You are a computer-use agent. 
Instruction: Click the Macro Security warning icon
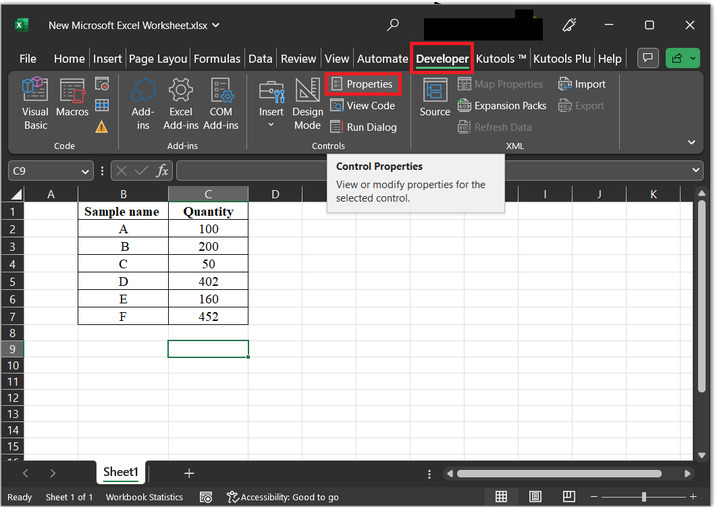coord(102,127)
